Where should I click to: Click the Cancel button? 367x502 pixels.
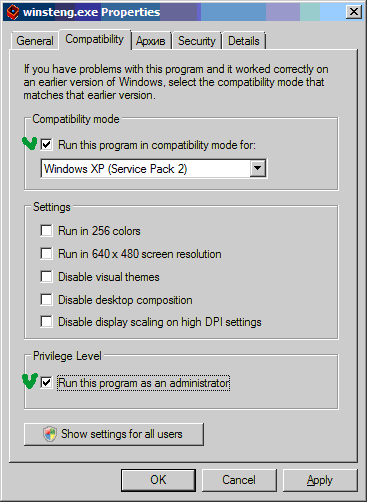(239, 480)
